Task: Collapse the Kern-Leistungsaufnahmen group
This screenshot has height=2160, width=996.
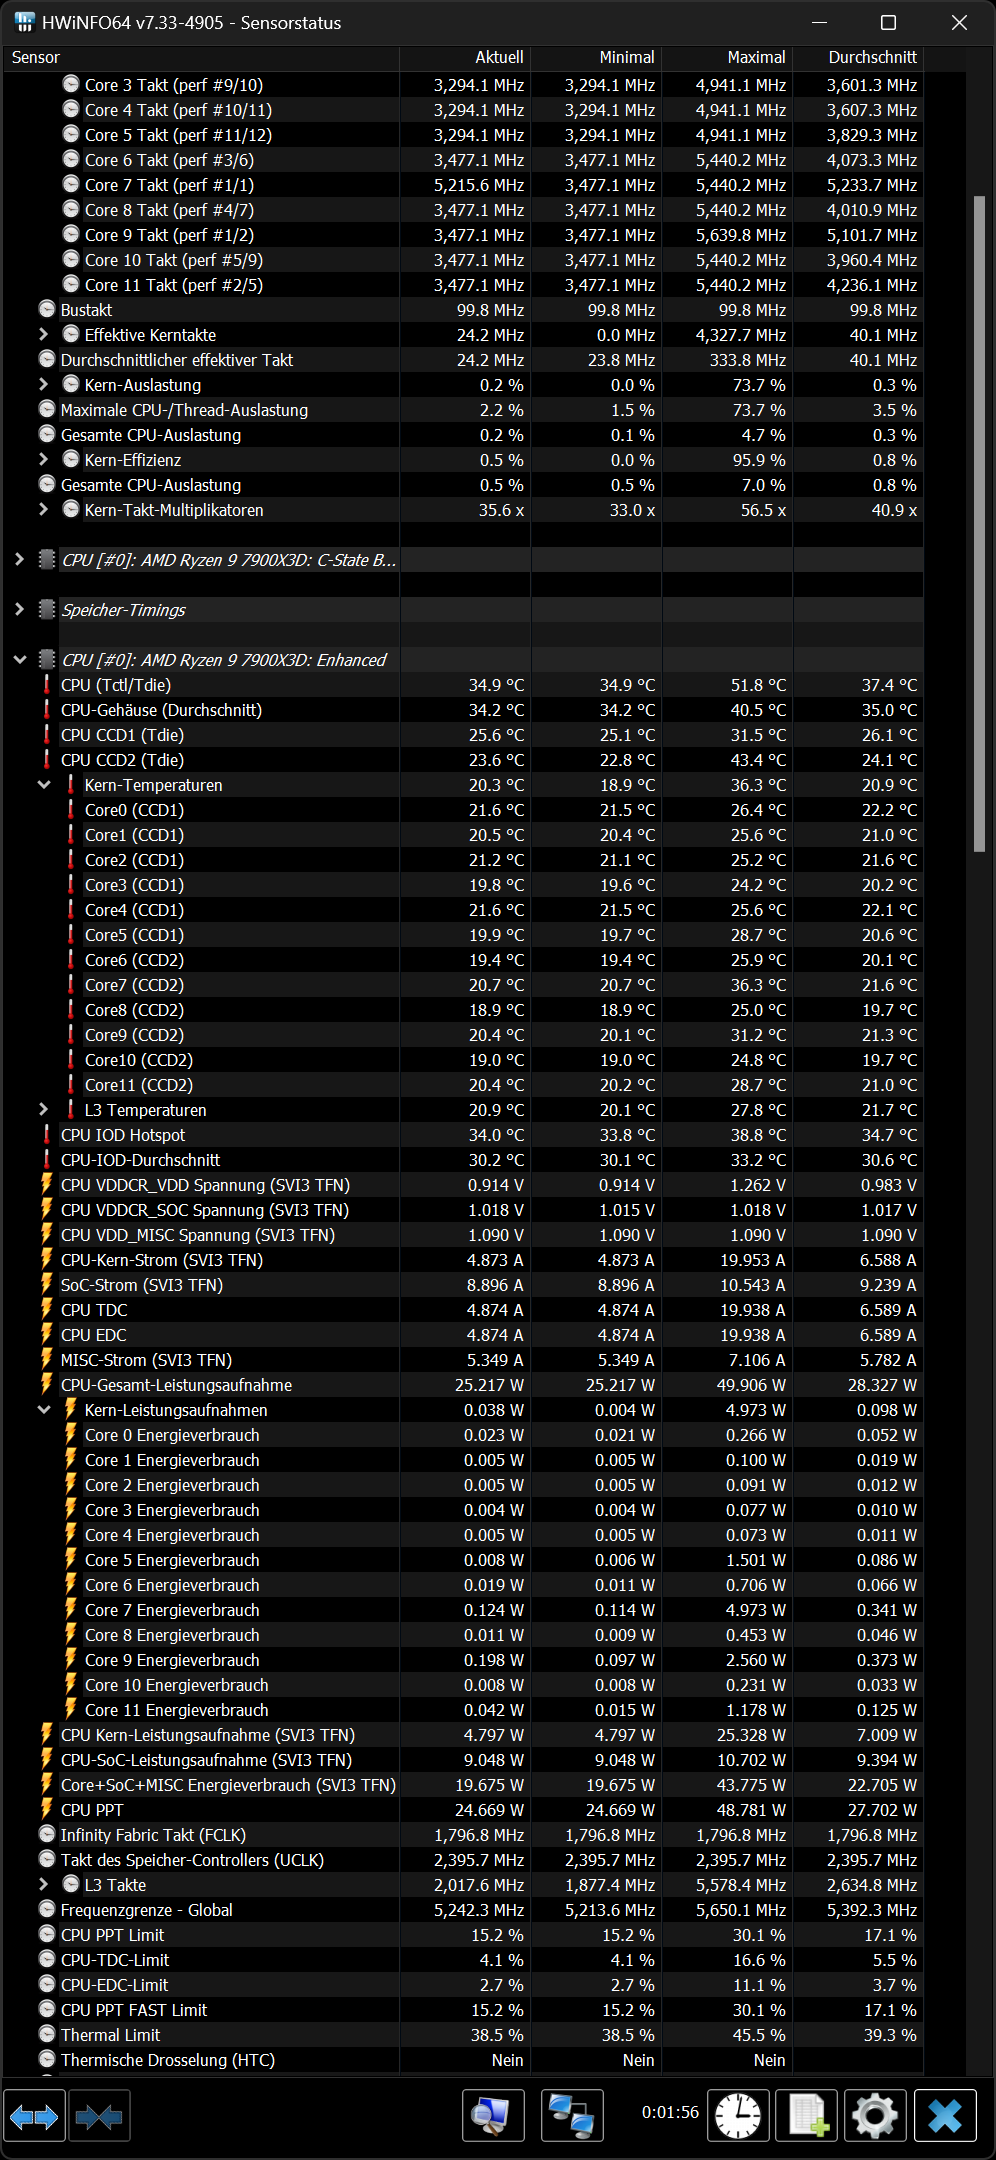Action: [43, 1409]
